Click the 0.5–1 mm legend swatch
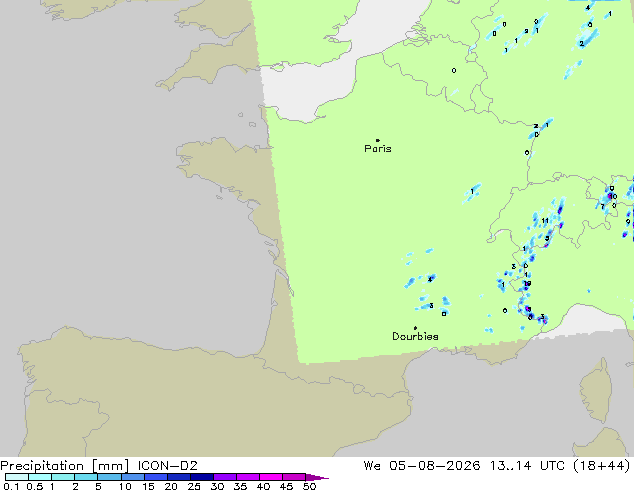634x490 pixels. [40, 477]
